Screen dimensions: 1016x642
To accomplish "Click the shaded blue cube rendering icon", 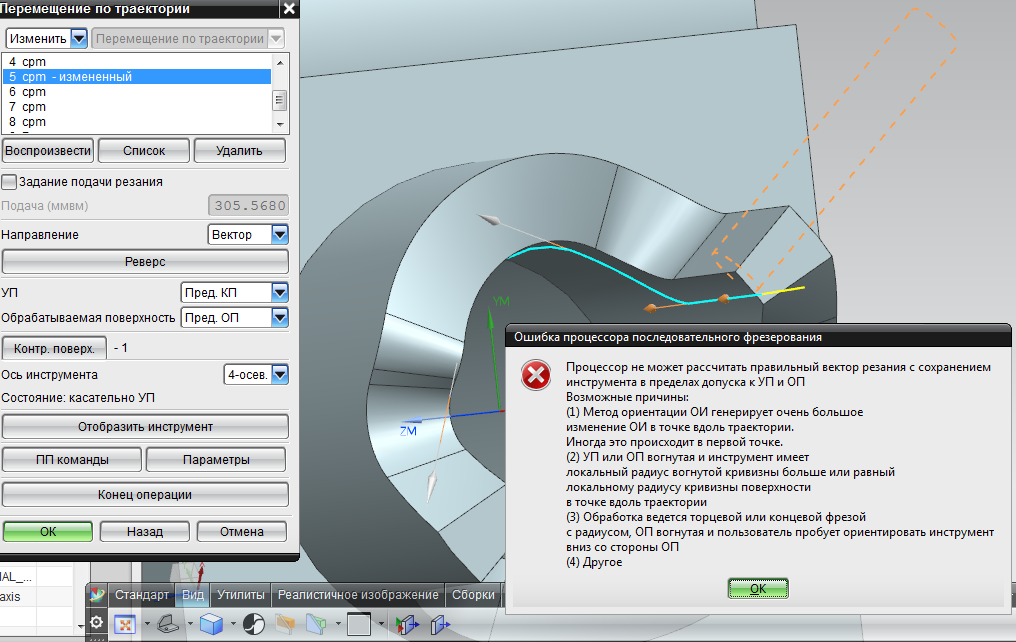I will click(211, 624).
